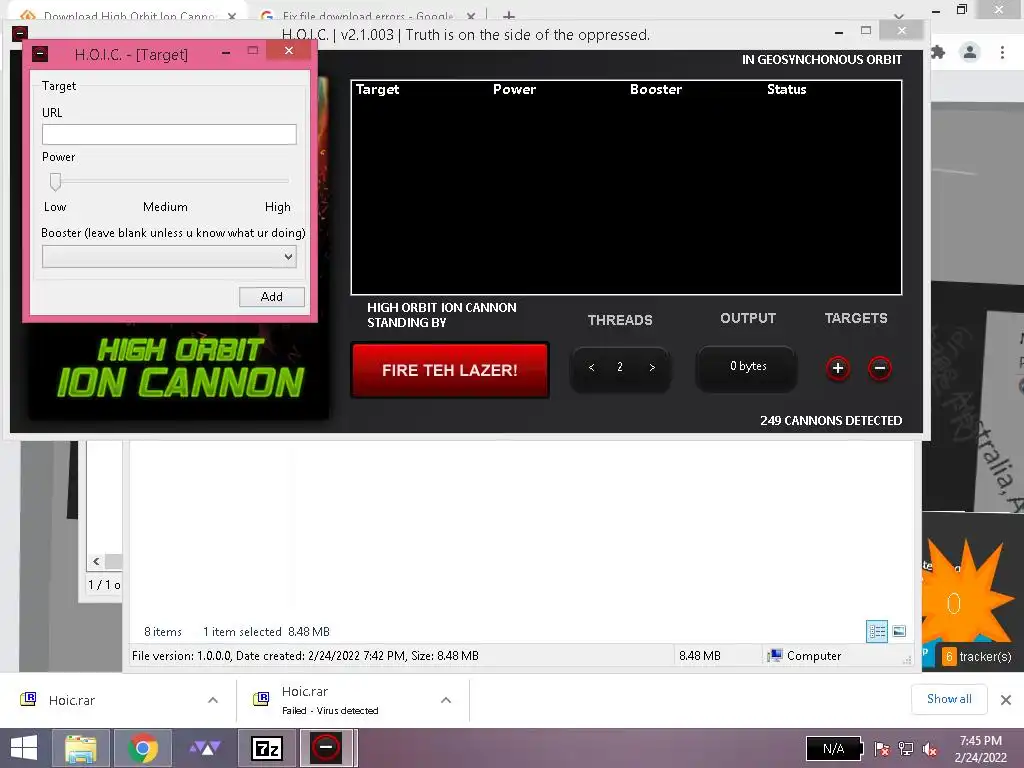Open Chrome from the taskbar
The height and width of the screenshot is (768, 1024).
[x=143, y=748]
